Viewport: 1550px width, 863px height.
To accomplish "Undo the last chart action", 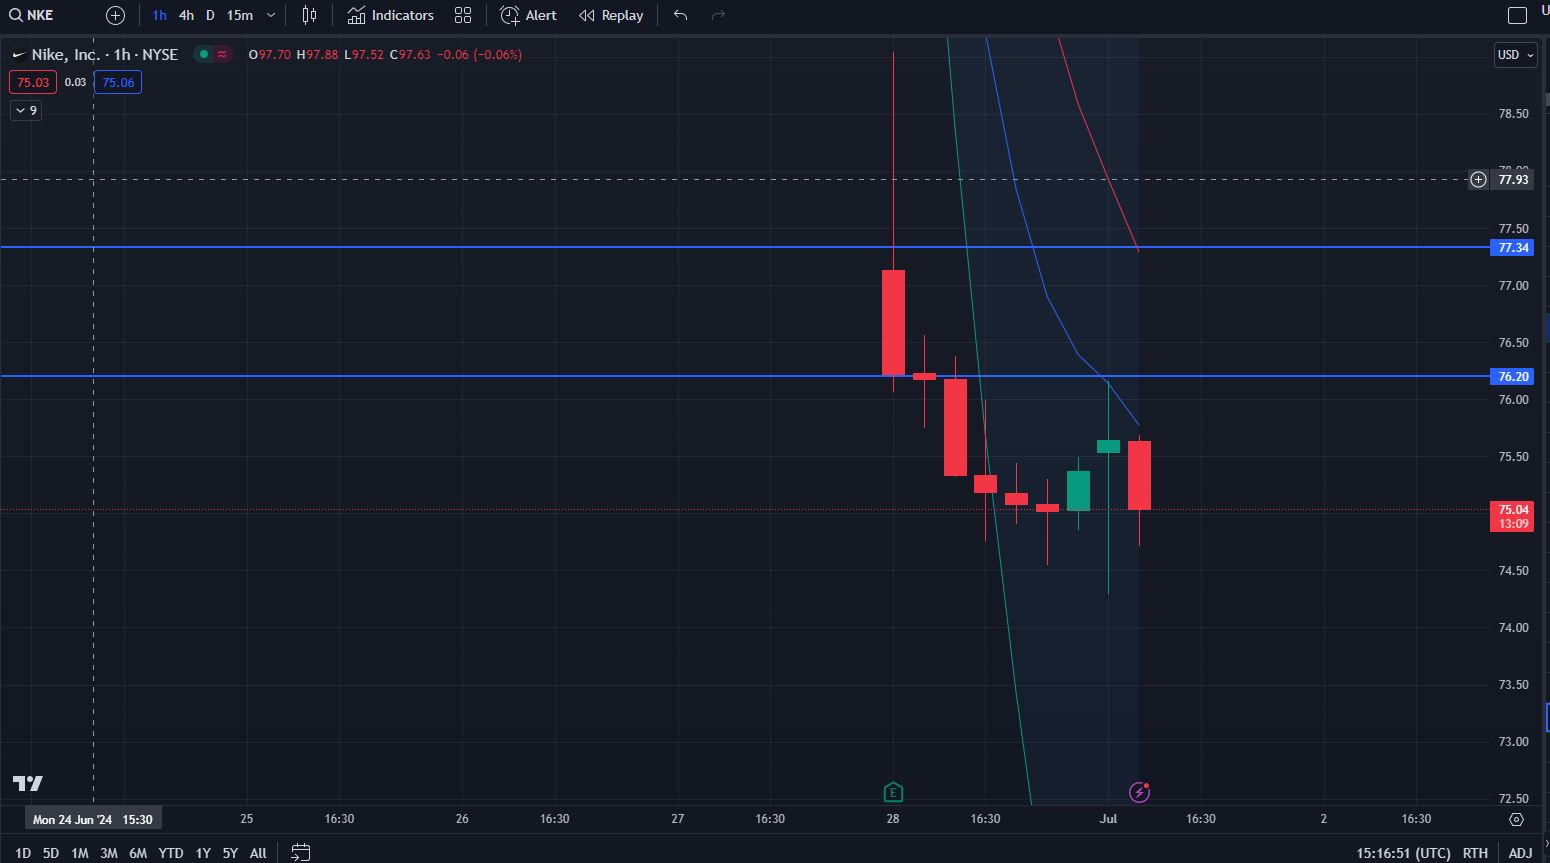I will pos(681,15).
